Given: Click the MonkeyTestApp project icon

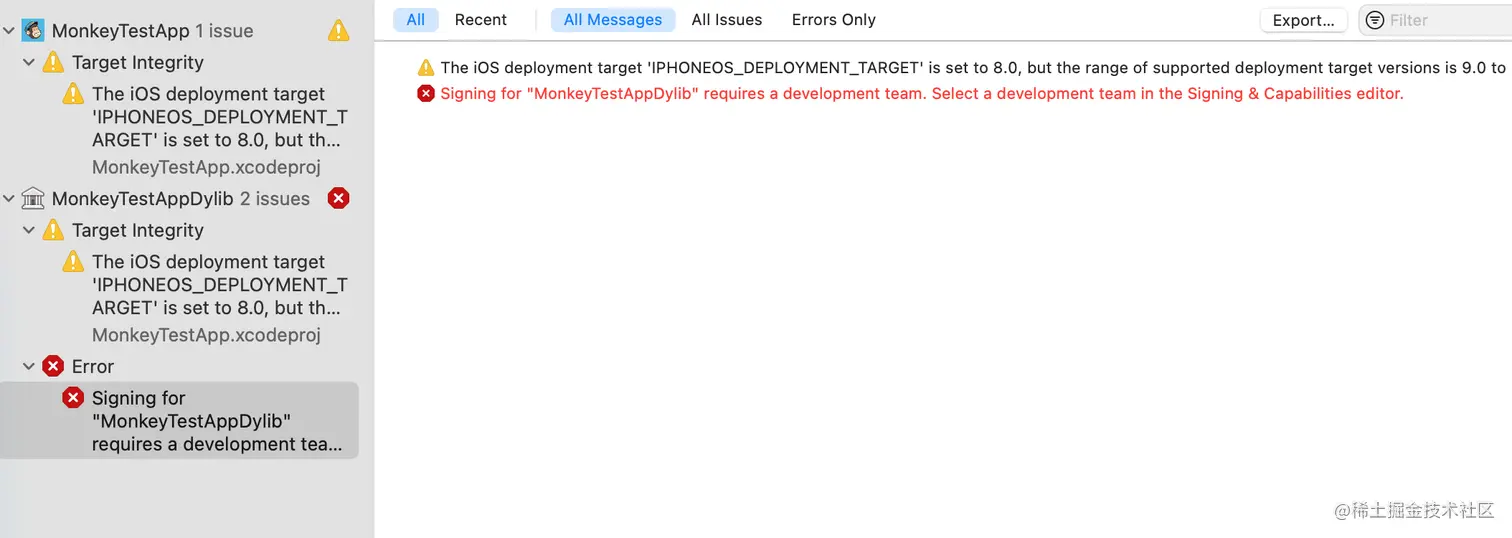Looking at the screenshot, I should pos(33,30).
